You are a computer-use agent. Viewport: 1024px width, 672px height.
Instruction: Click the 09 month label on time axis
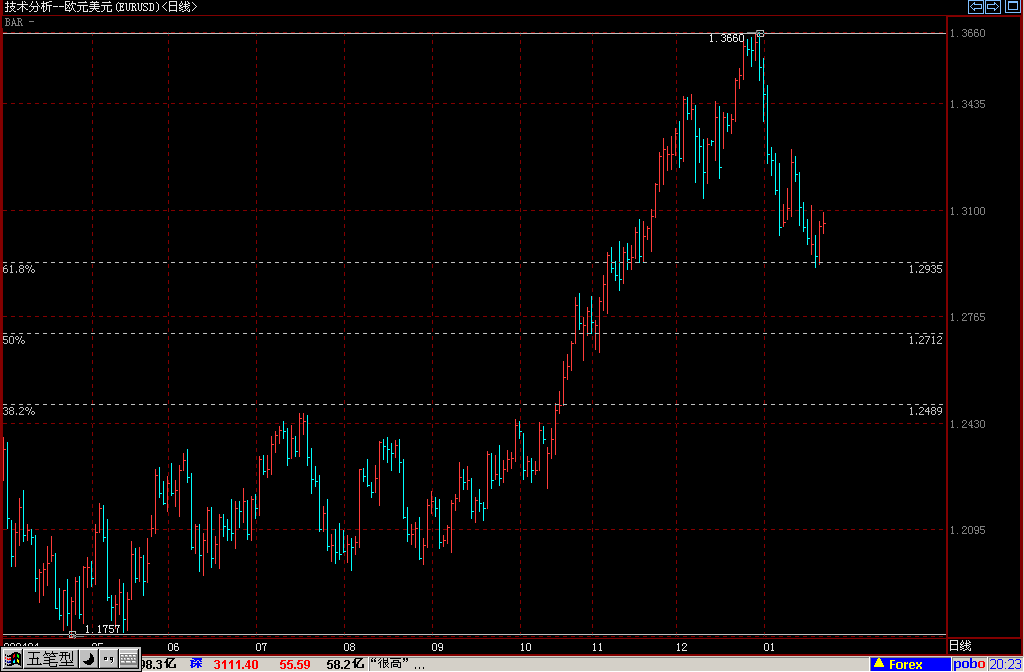click(x=438, y=647)
